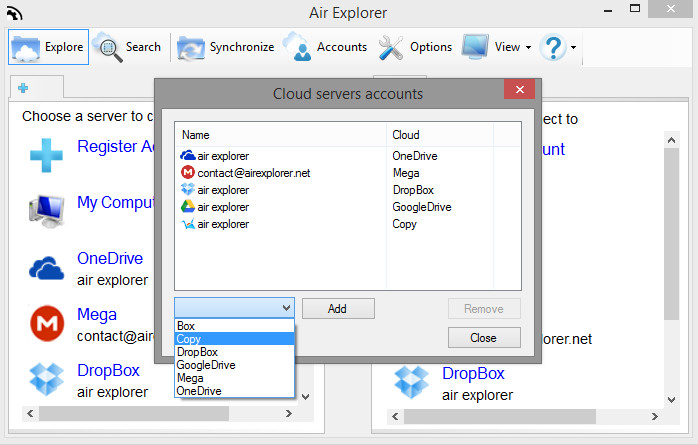This screenshot has height=445, width=698.
Task: Open the My Computer link
Action: pyautogui.click(x=116, y=202)
